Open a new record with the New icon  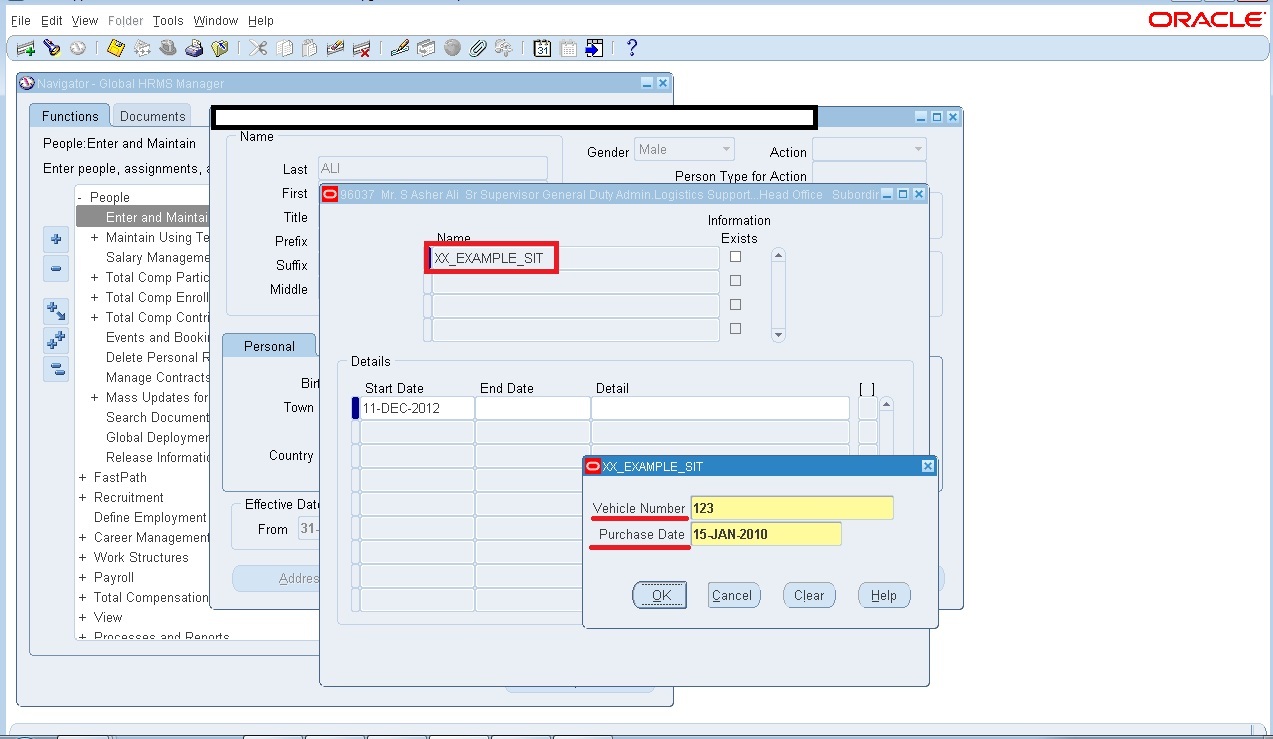(24, 47)
